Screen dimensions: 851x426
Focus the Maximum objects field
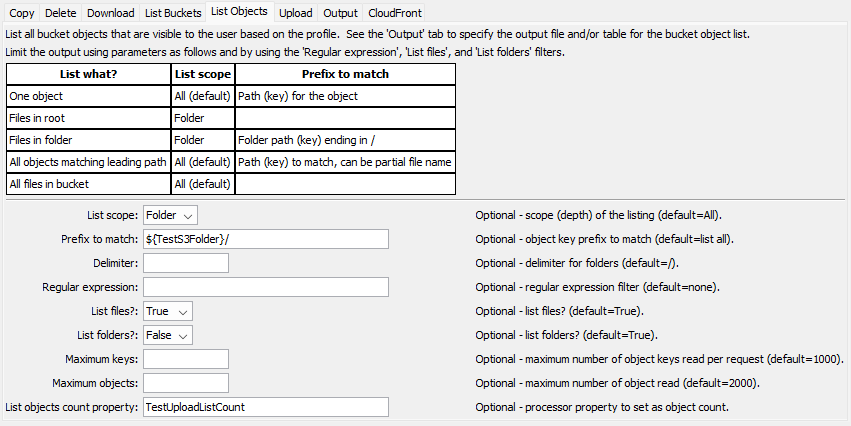pos(186,383)
